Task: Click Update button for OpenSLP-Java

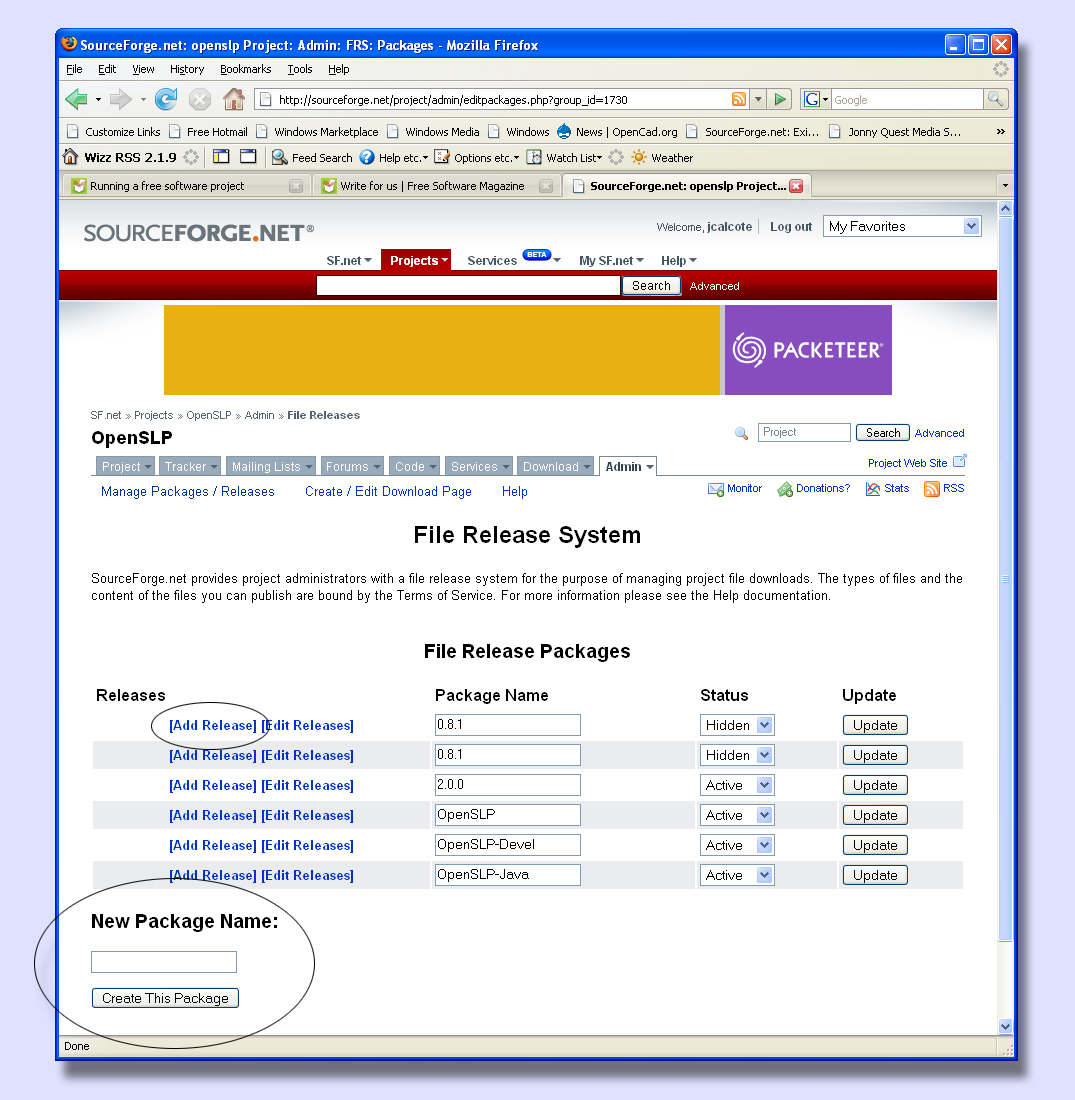Action: [875, 875]
